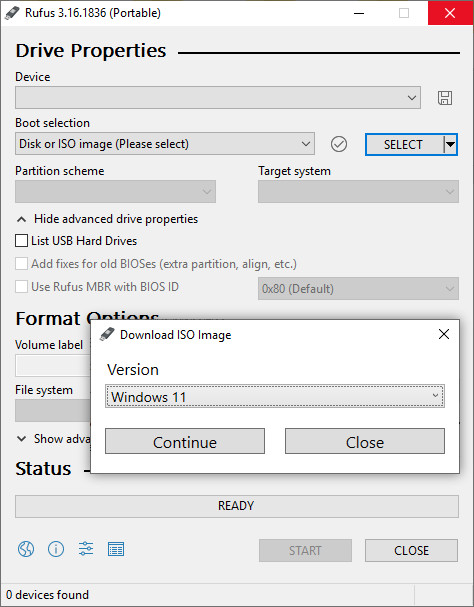Click the READY status progress bar
Image resolution: width=474 pixels, height=607 pixels.
pyautogui.click(x=237, y=506)
